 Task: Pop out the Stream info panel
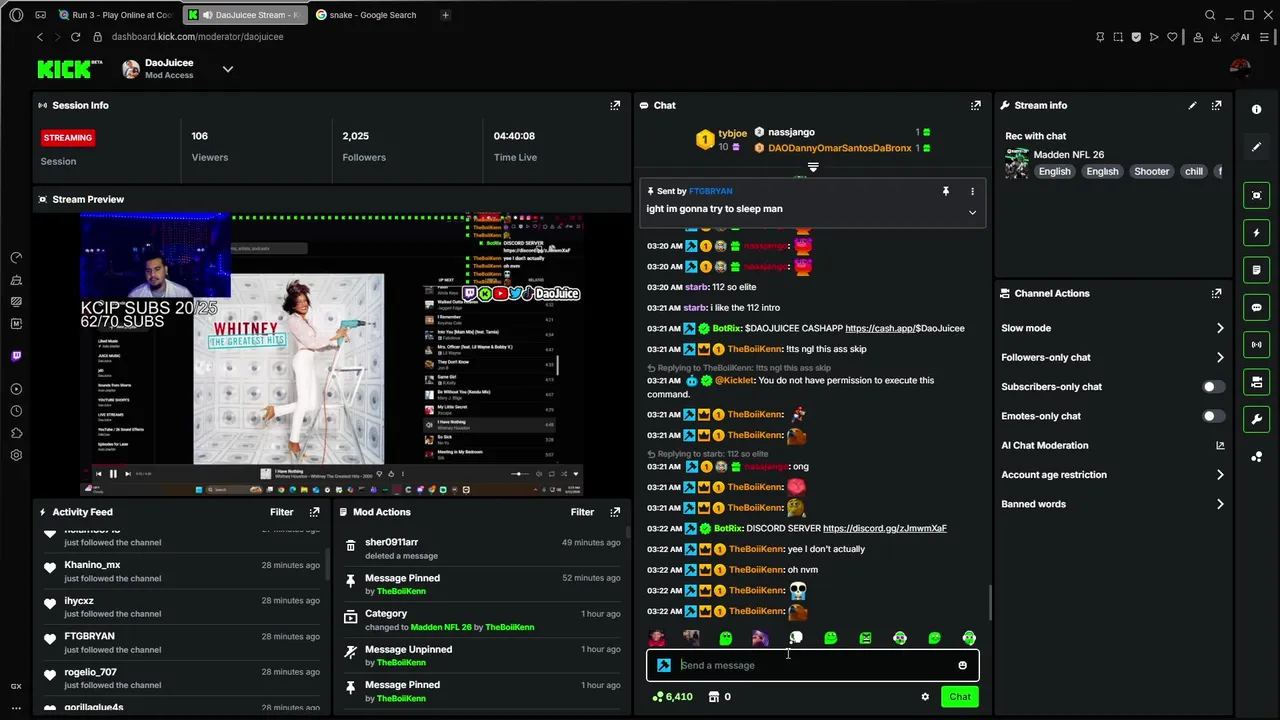[x=1216, y=105]
